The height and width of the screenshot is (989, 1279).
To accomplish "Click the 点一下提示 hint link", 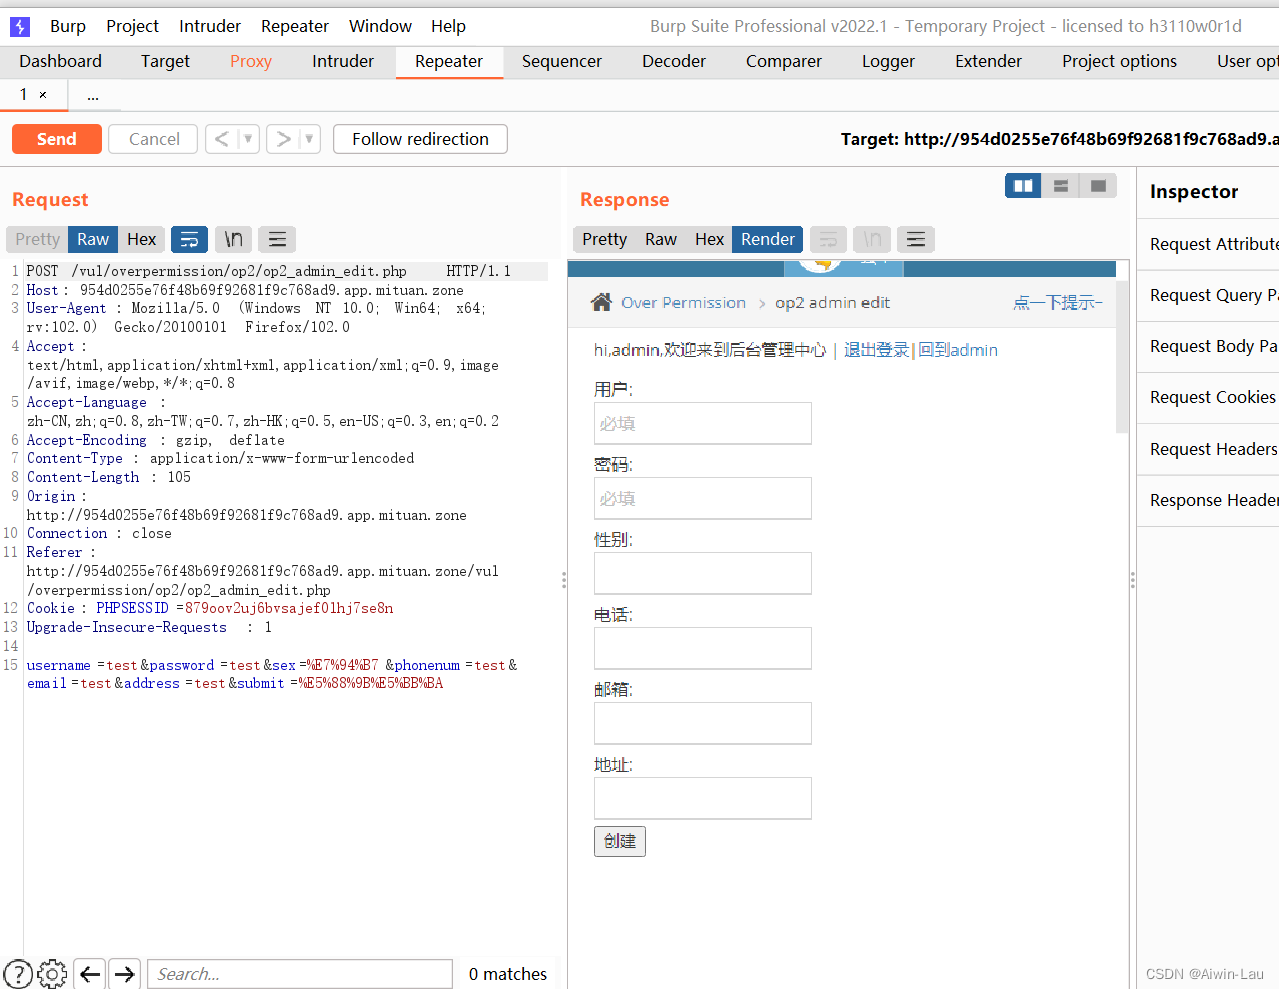I will 1057,302.
